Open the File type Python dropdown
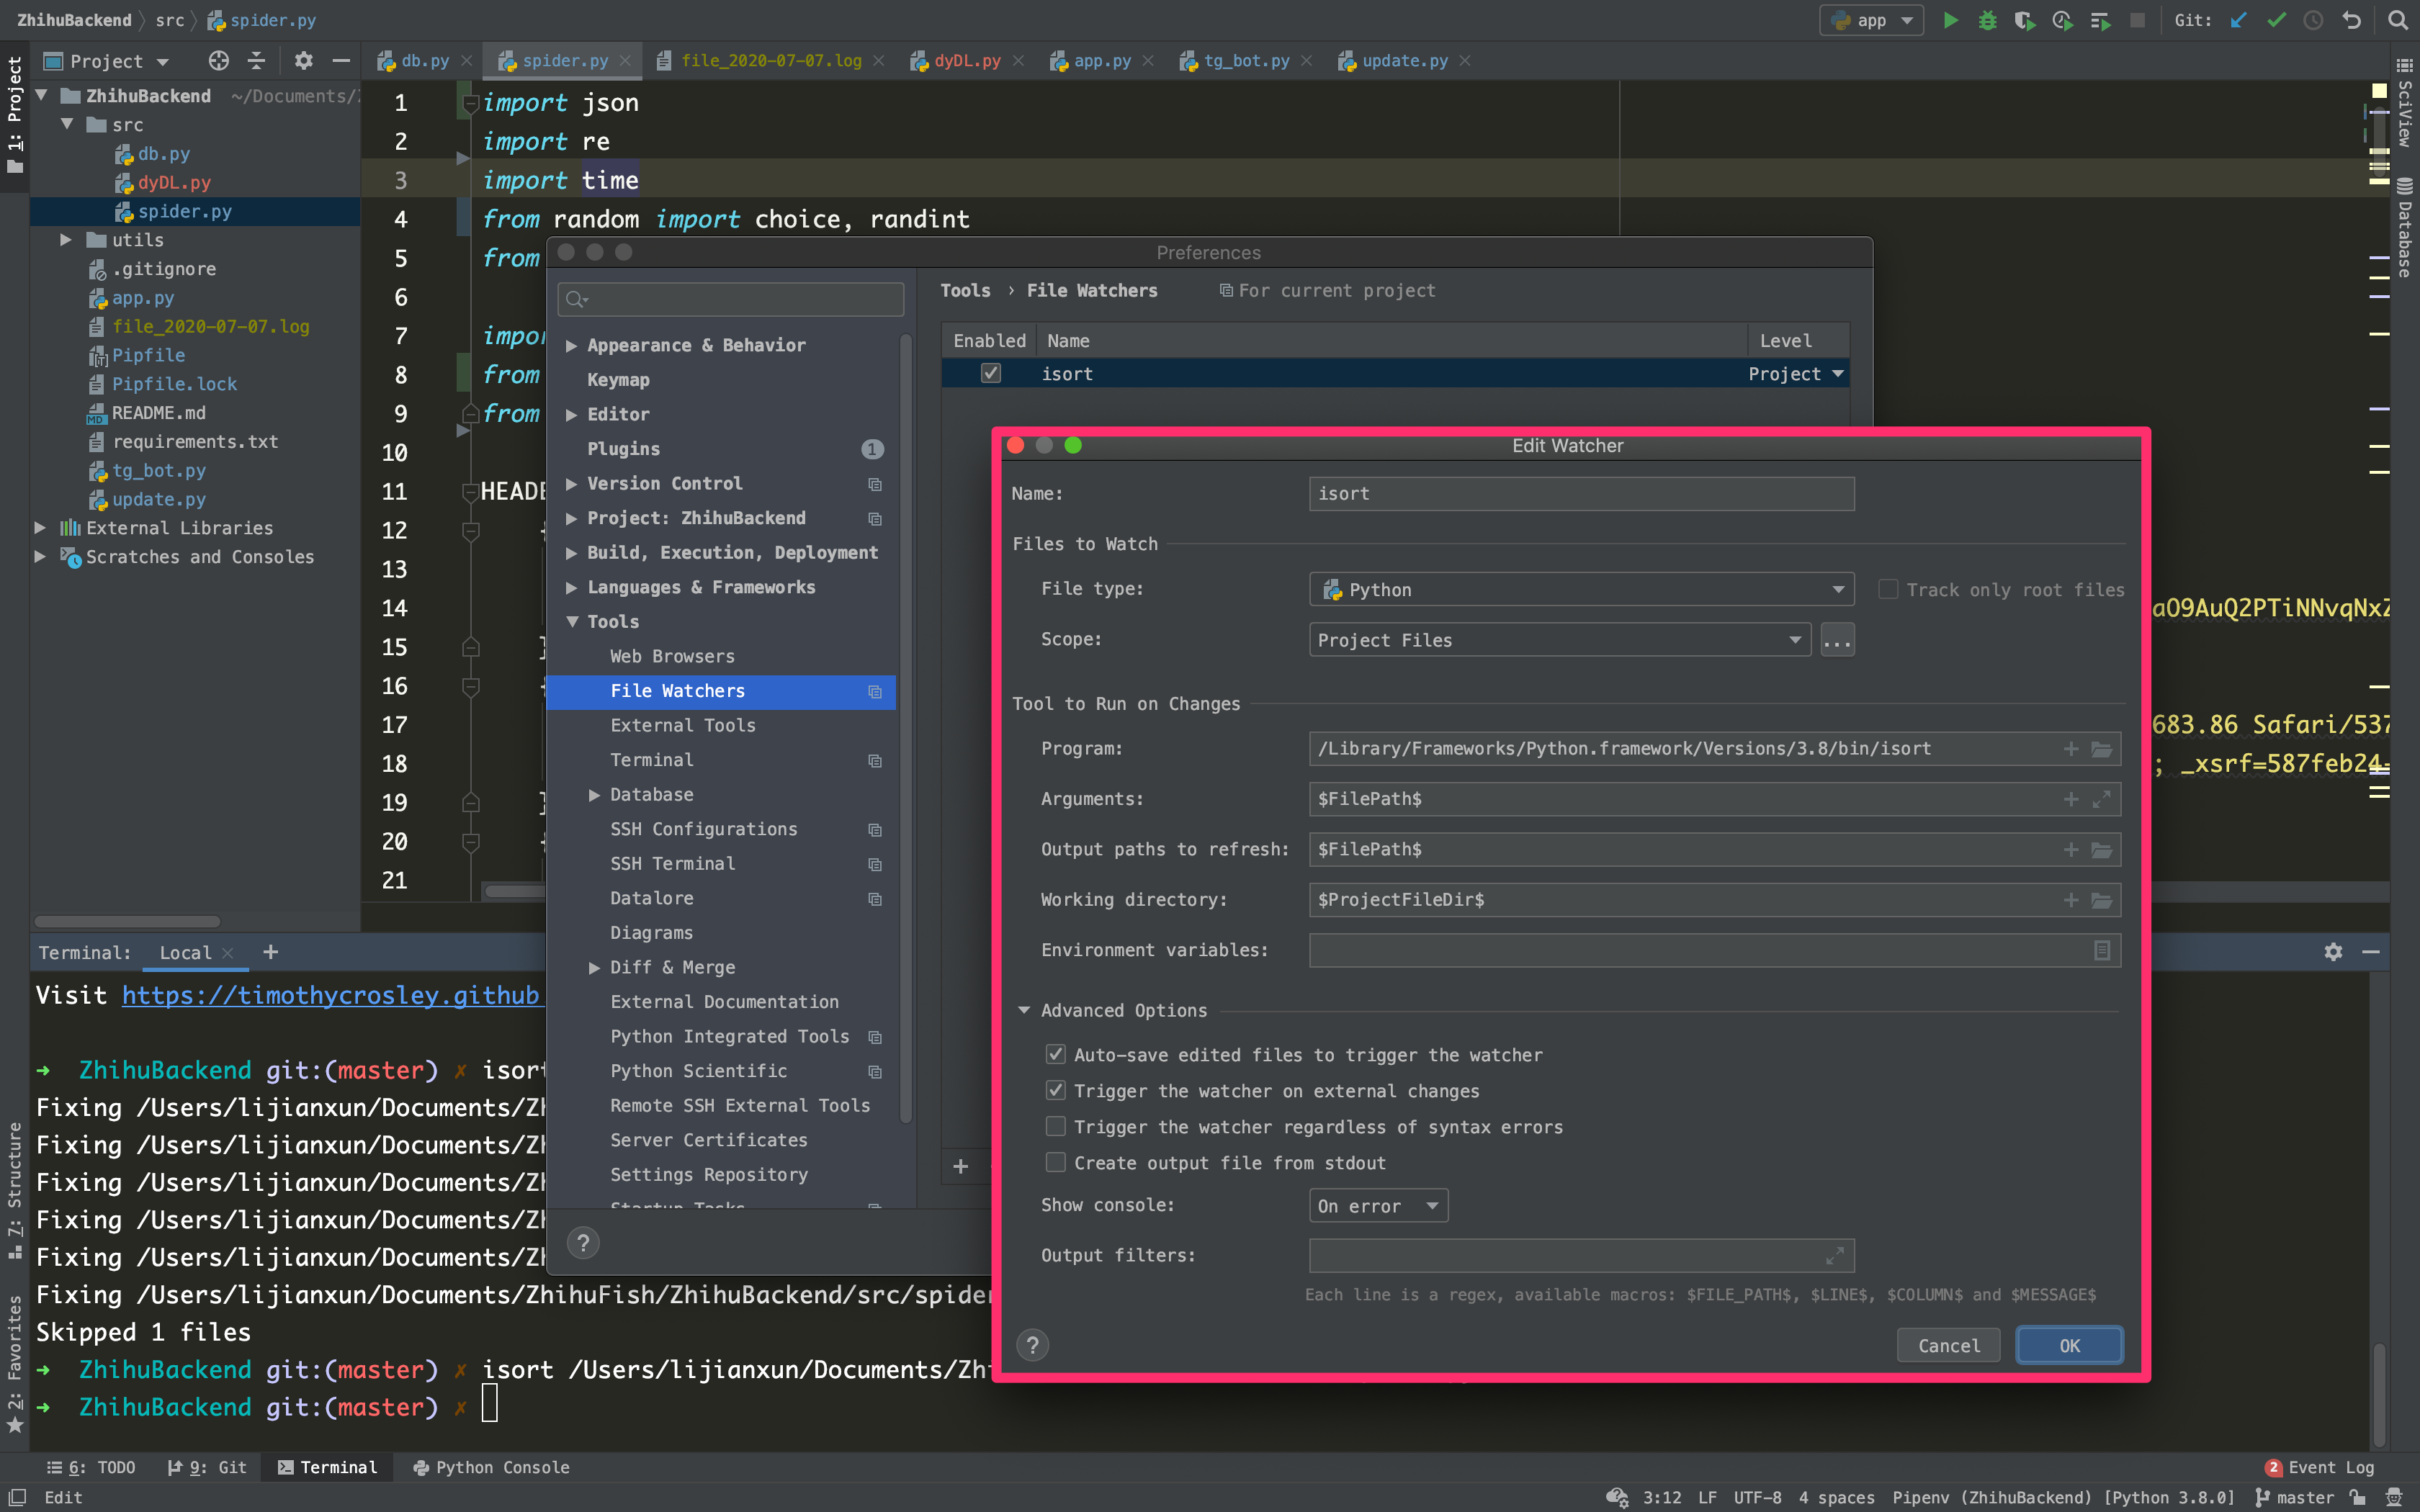 (1580, 589)
